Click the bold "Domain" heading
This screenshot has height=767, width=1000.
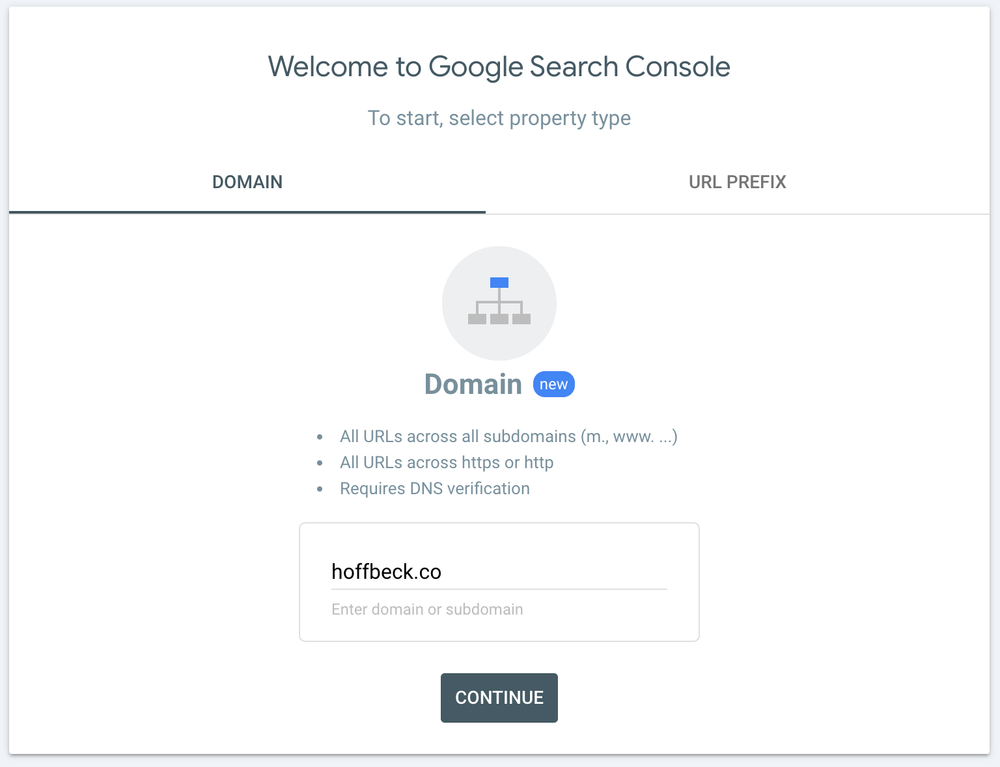[x=473, y=384]
